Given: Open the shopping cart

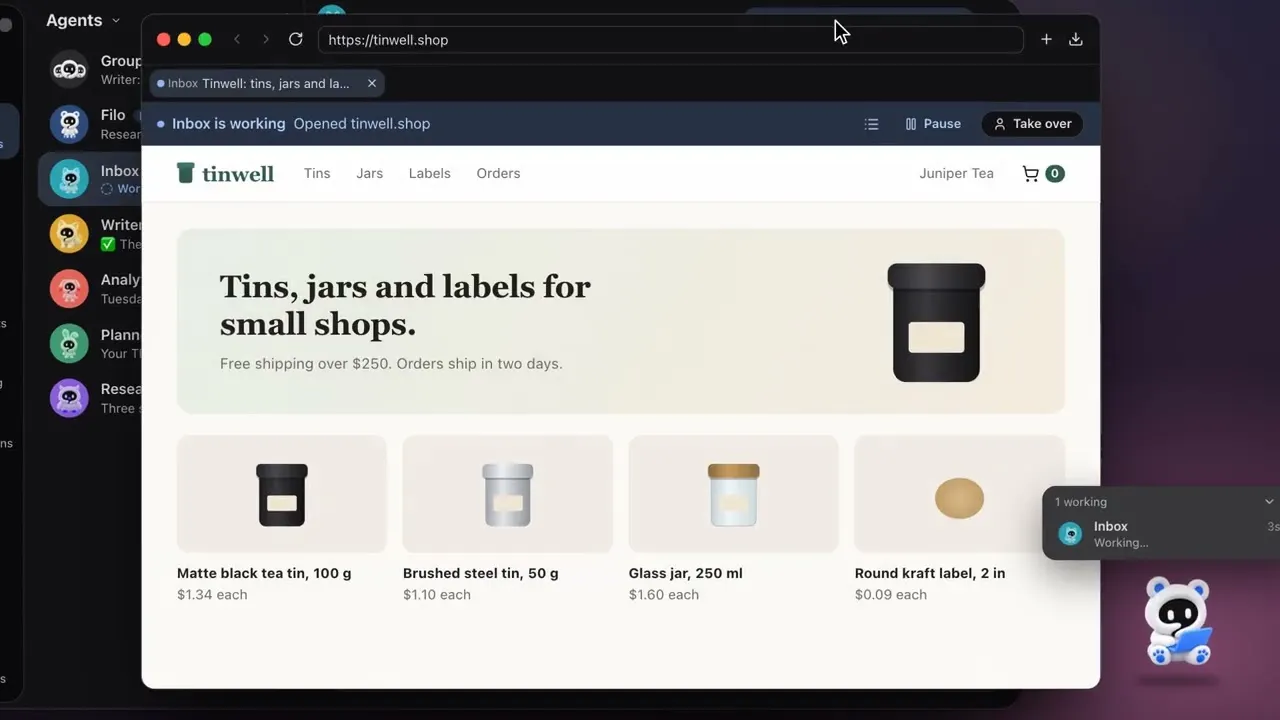Looking at the screenshot, I should (1043, 174).
